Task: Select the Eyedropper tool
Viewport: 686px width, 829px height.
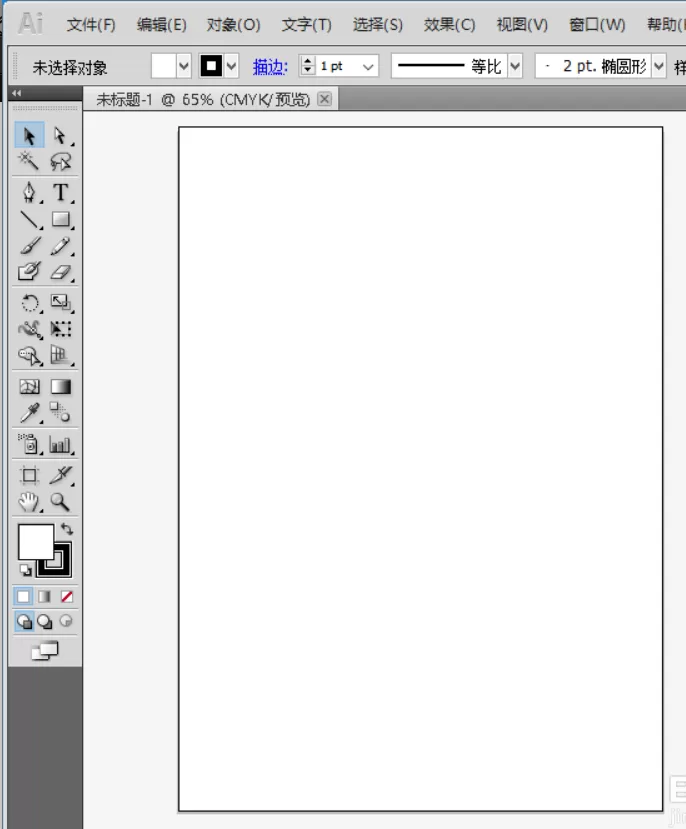Action: tap(29, 413)
